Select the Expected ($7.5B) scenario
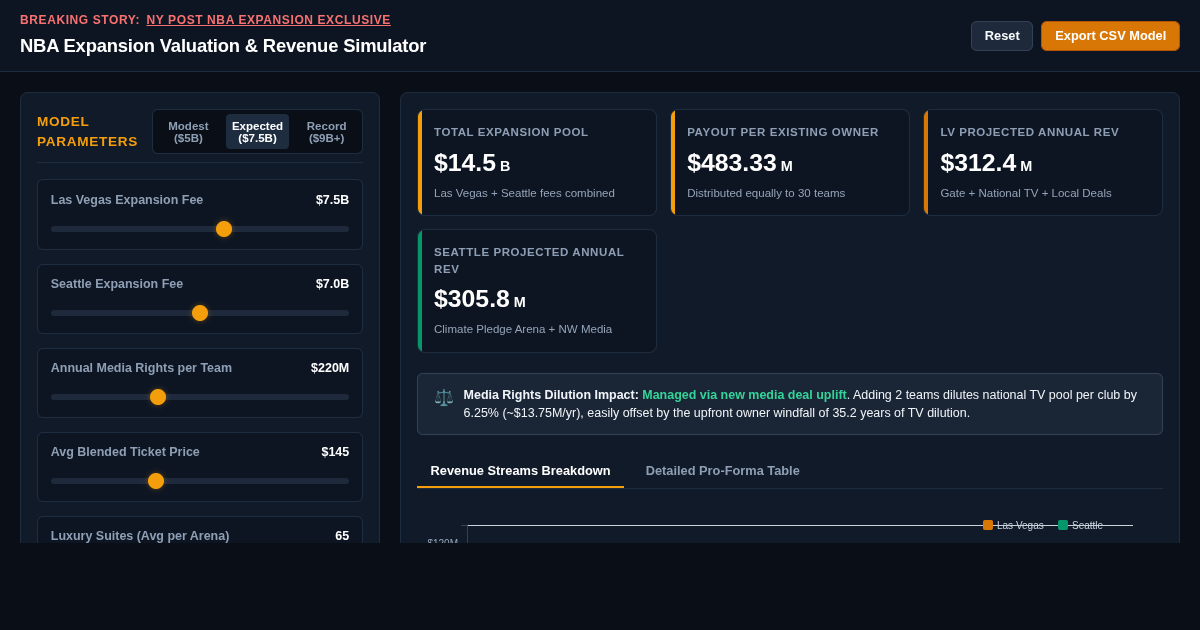This screenshot has height=630, width=1200. point(257,132)
